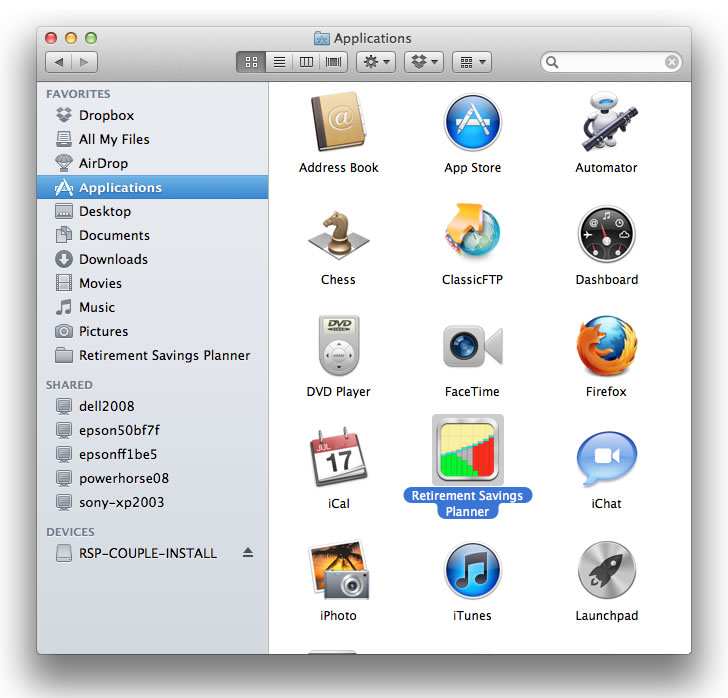Open AirDrop in the sidebar

point(152,163)
